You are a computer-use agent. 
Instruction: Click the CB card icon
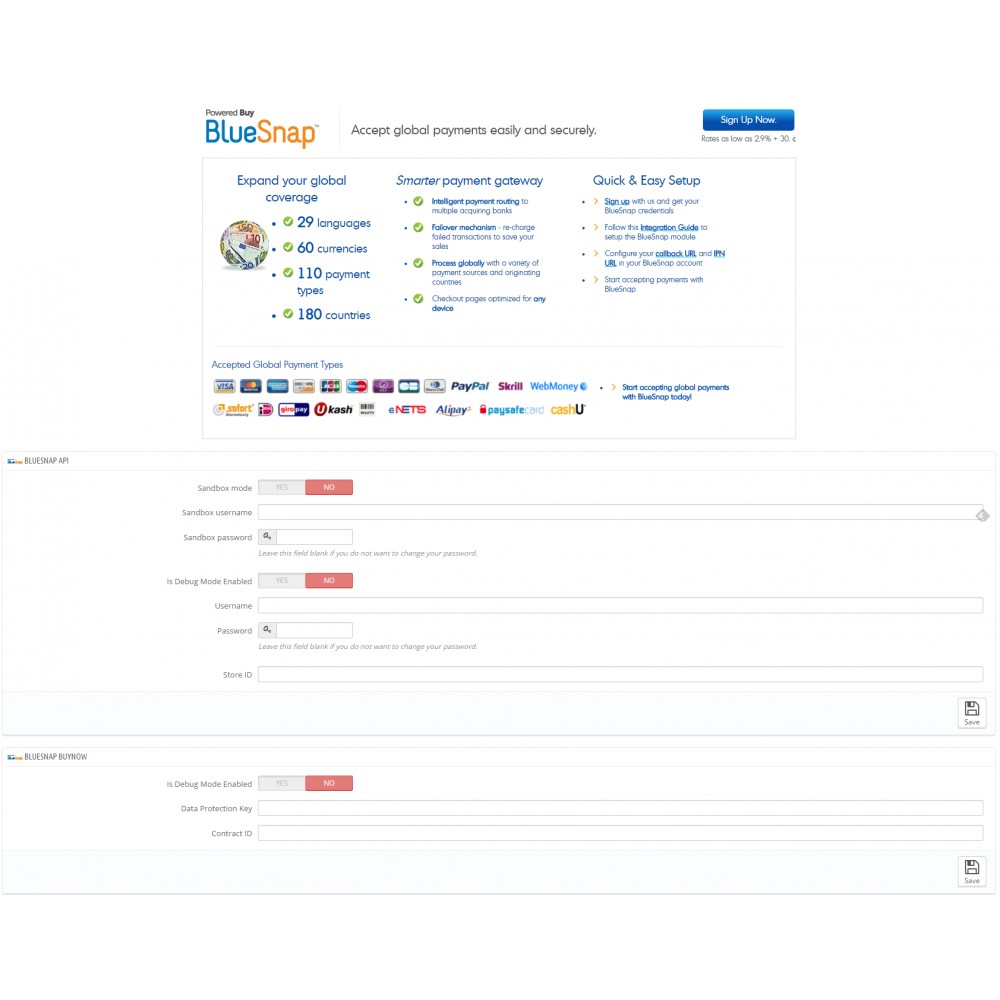pyautogui.click(x=409, y=386)
